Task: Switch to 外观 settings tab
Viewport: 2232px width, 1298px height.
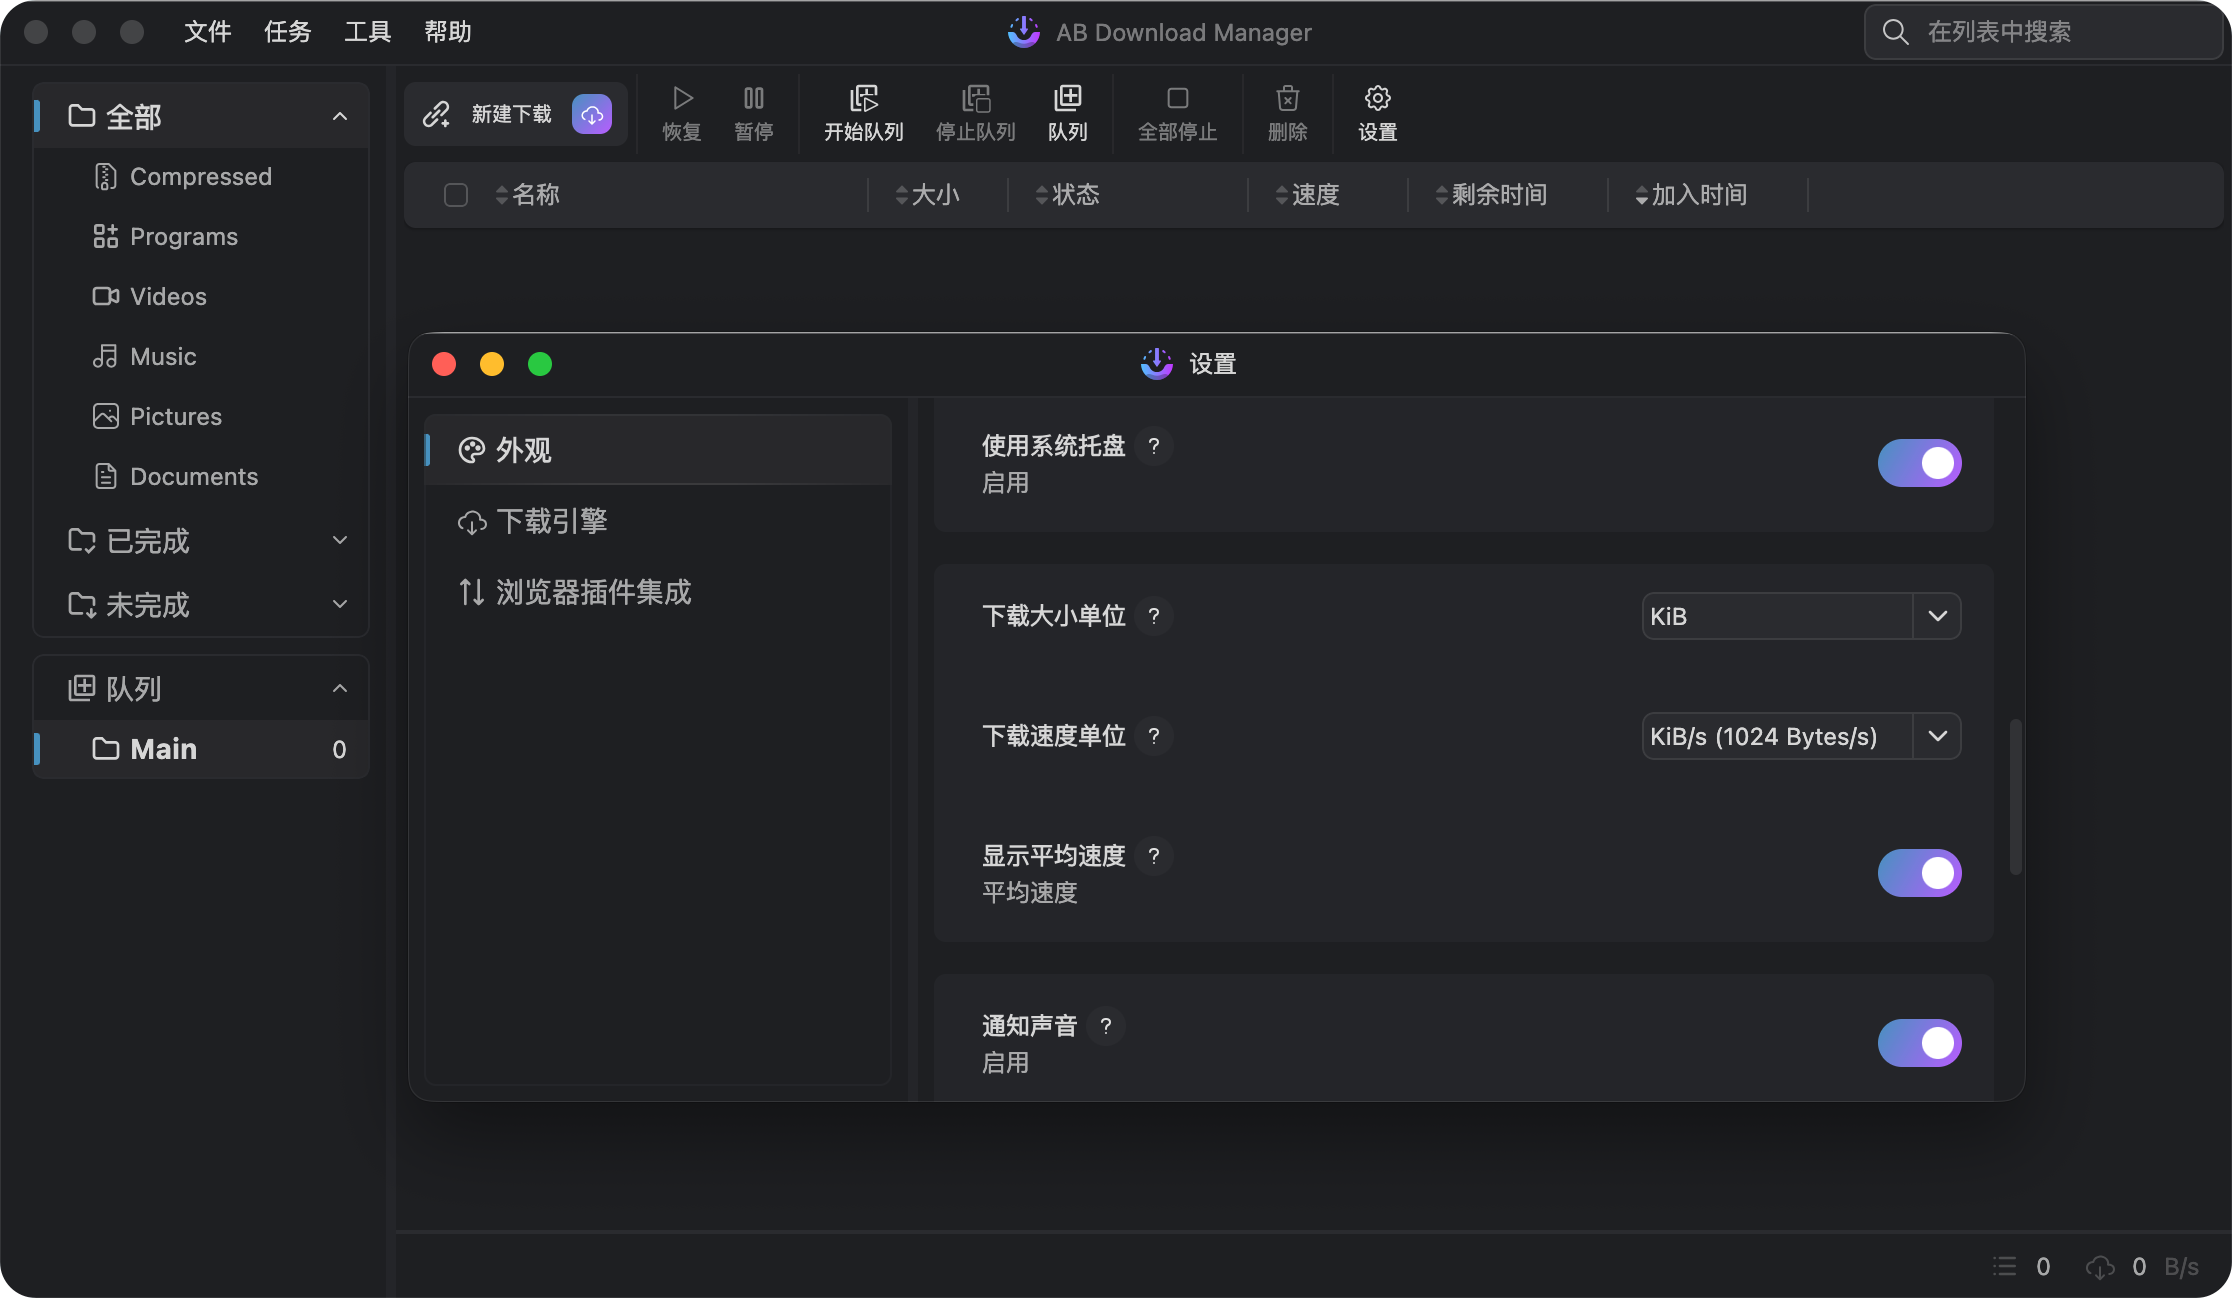Action: [658, 450]
